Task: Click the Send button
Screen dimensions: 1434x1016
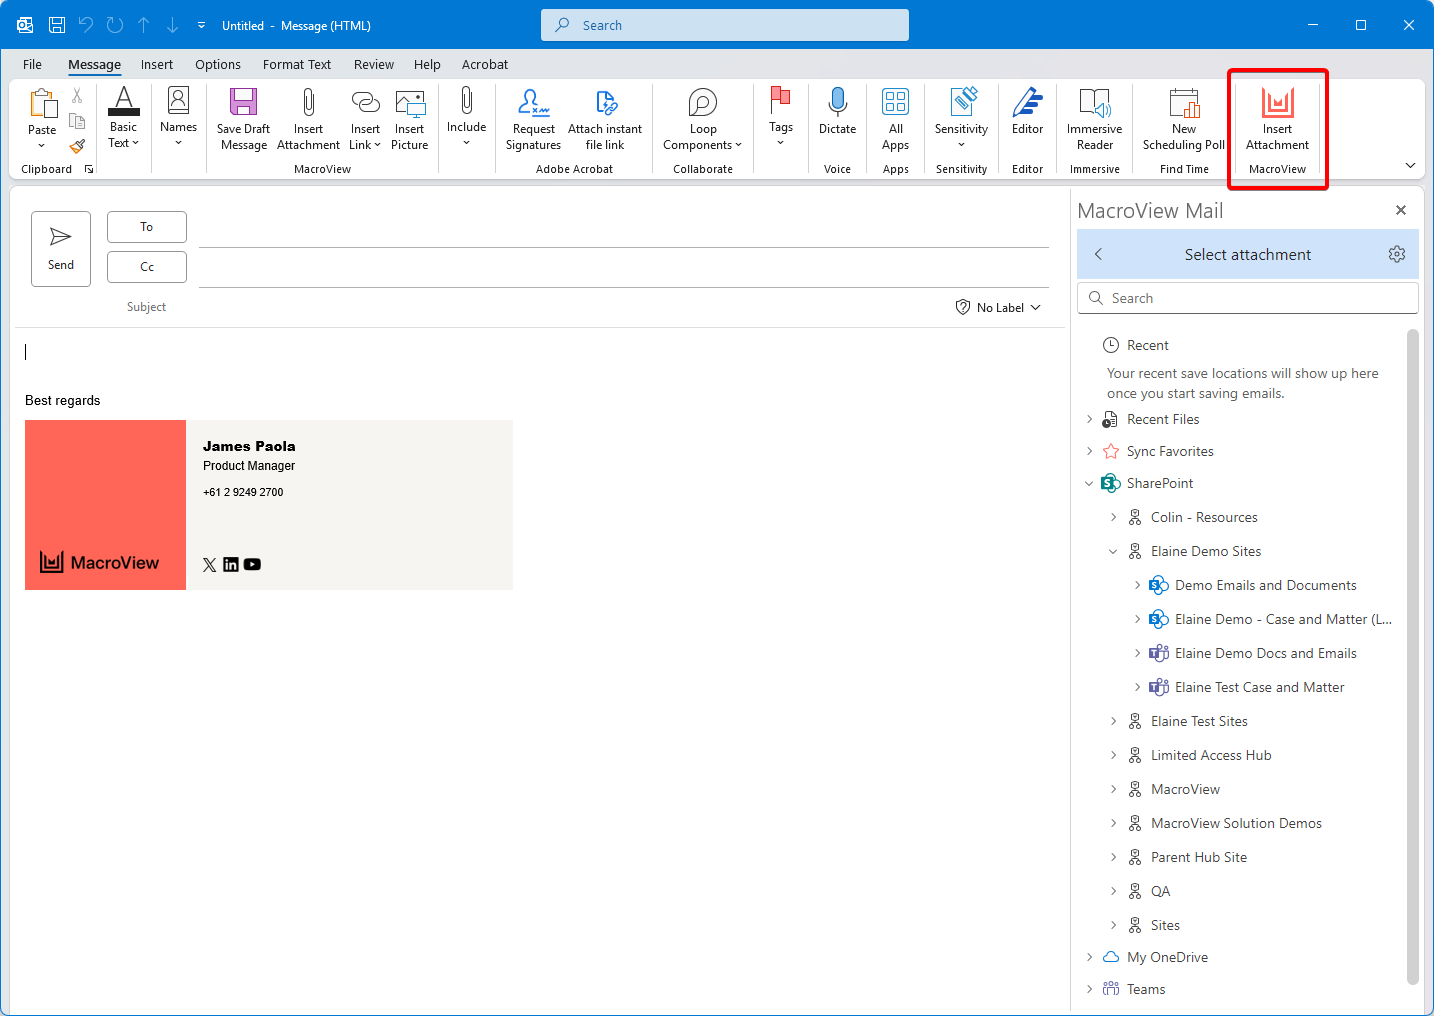Action: click(x=61, y=249)
